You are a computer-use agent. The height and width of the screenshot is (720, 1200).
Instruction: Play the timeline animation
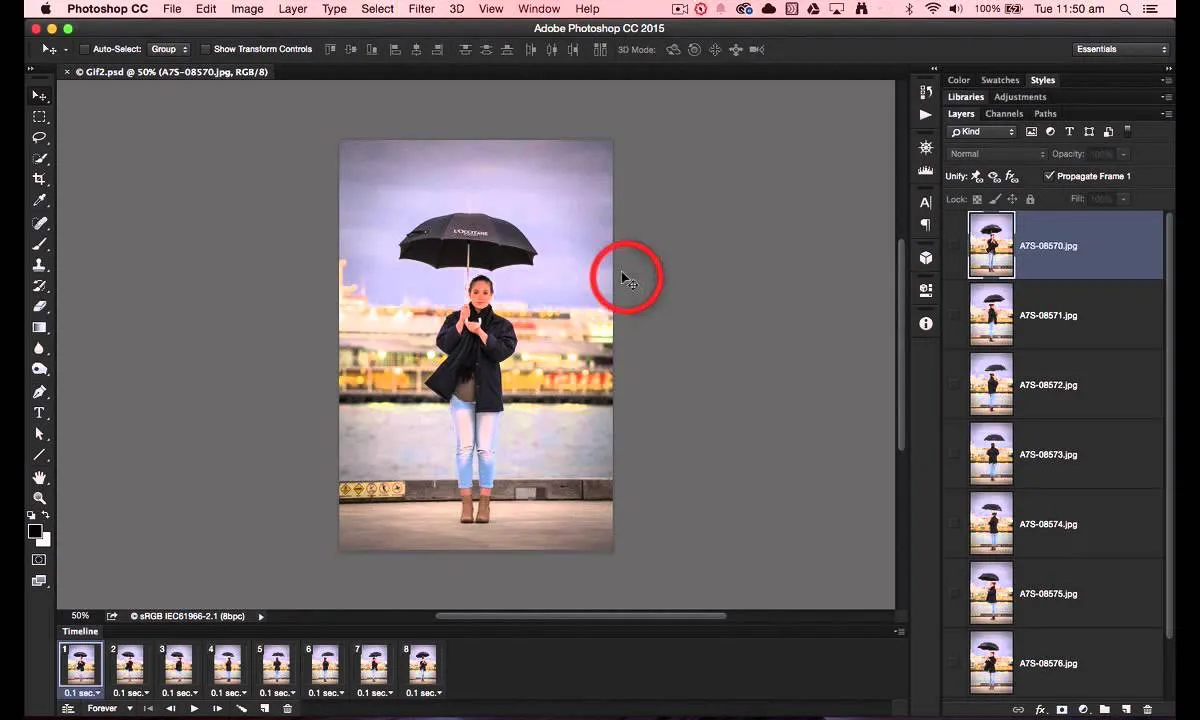pos(194,708)
